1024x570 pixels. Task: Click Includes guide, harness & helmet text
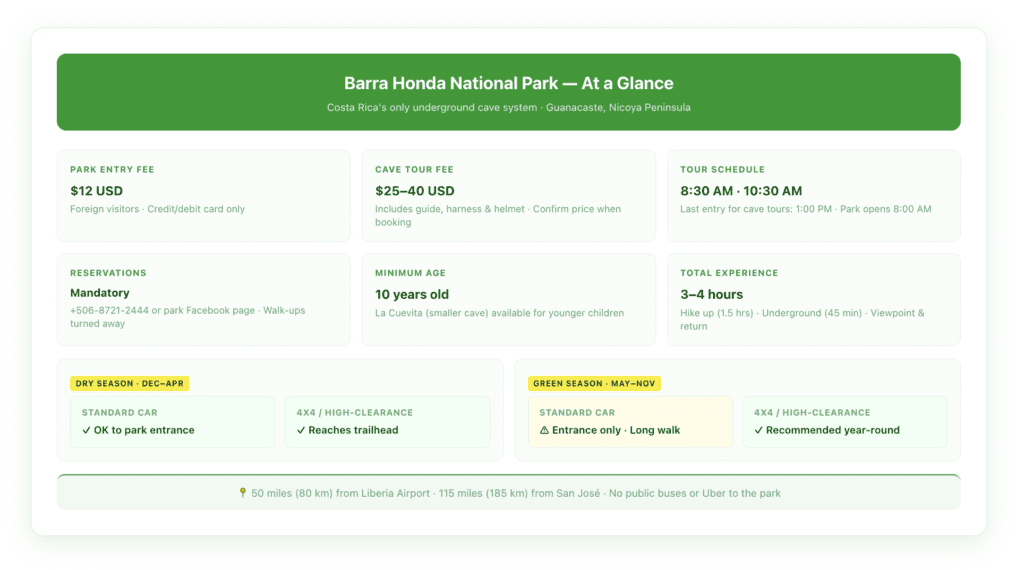tap(498, 215)
